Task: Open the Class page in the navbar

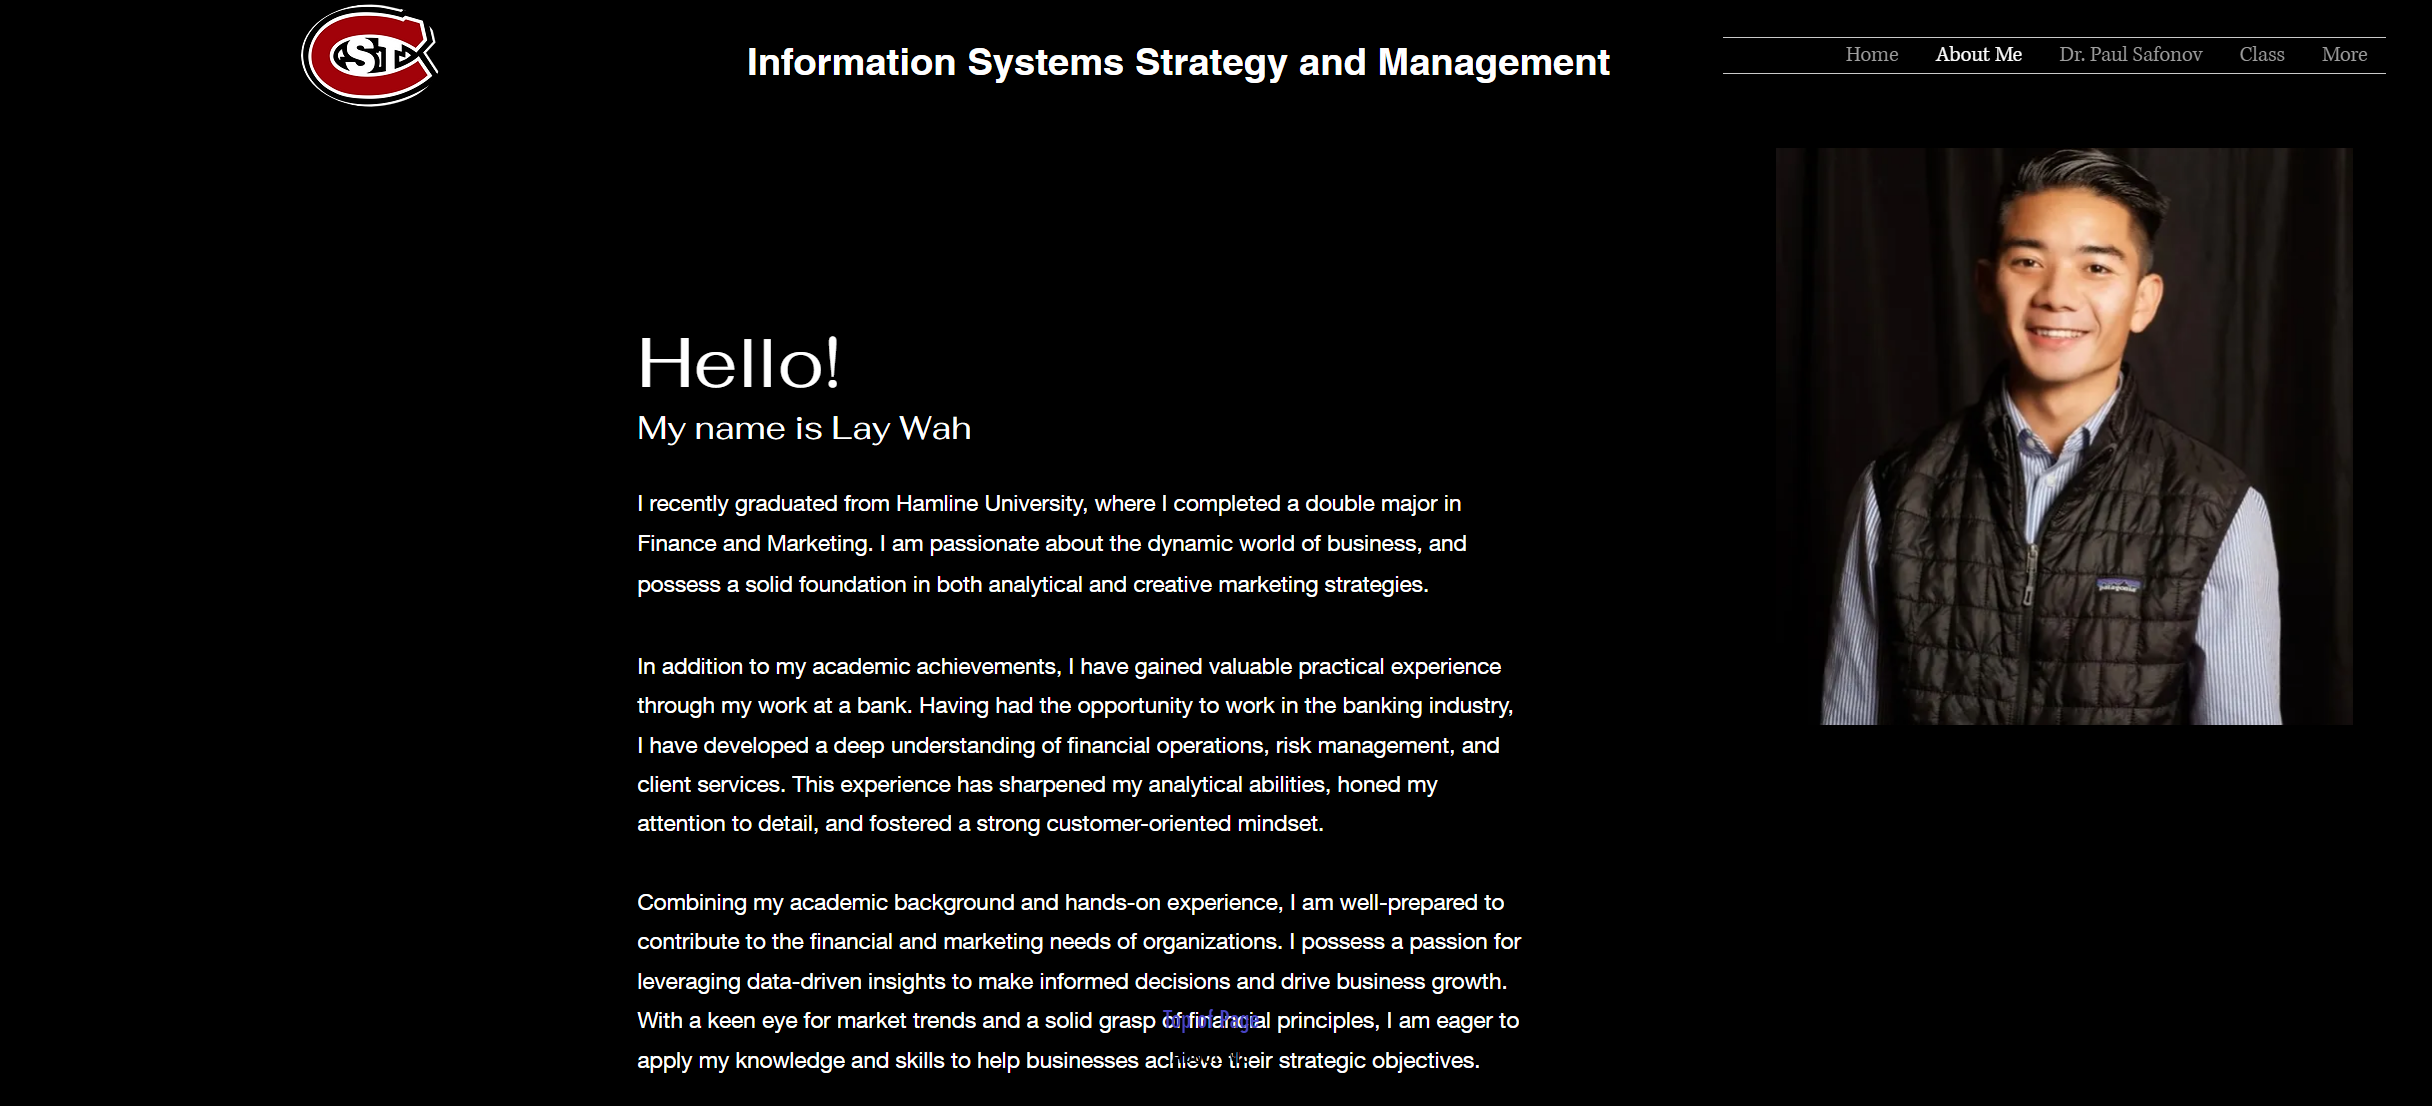Action: (x=2261, y=55)
